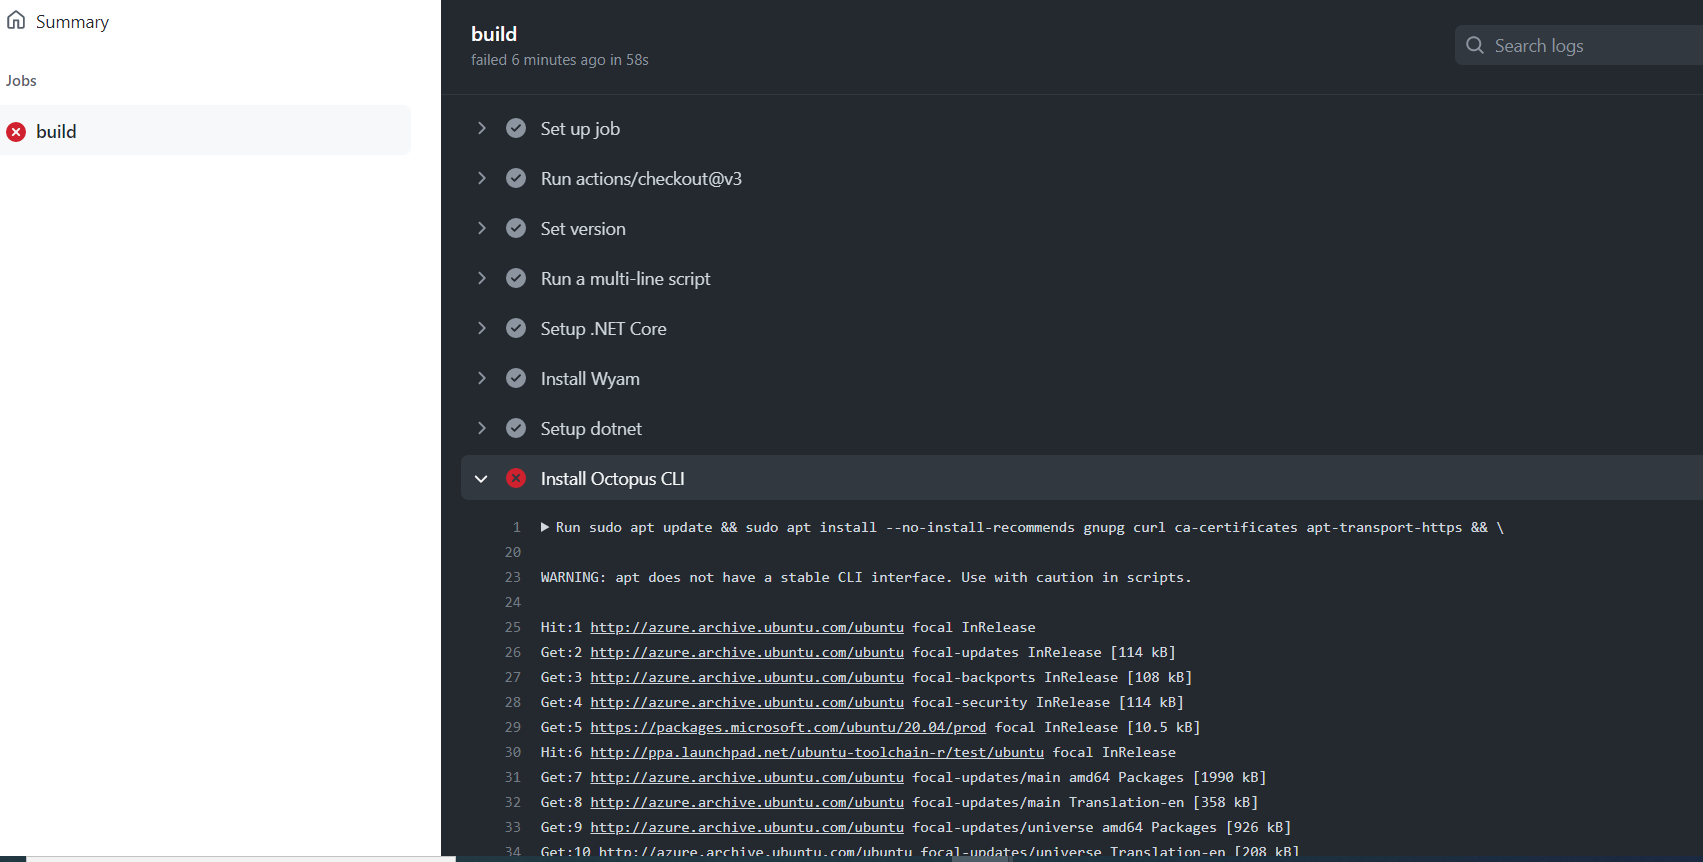Screen dimensions: 1703x862
Task: Click the 'failed 6 minutes ago in 58s' status
Action: (560, 60)
